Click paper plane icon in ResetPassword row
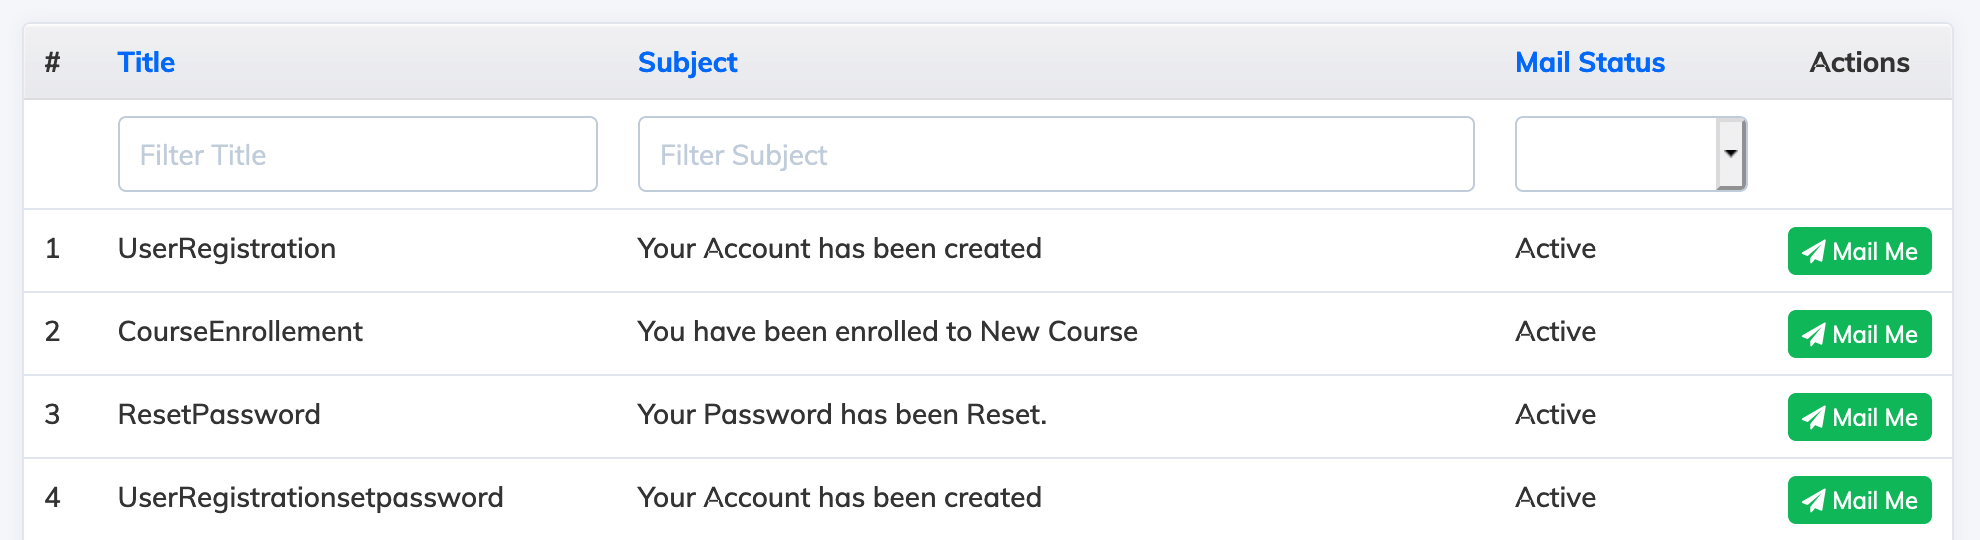This screenshot has width=1980, height=540. (1814, 418)
